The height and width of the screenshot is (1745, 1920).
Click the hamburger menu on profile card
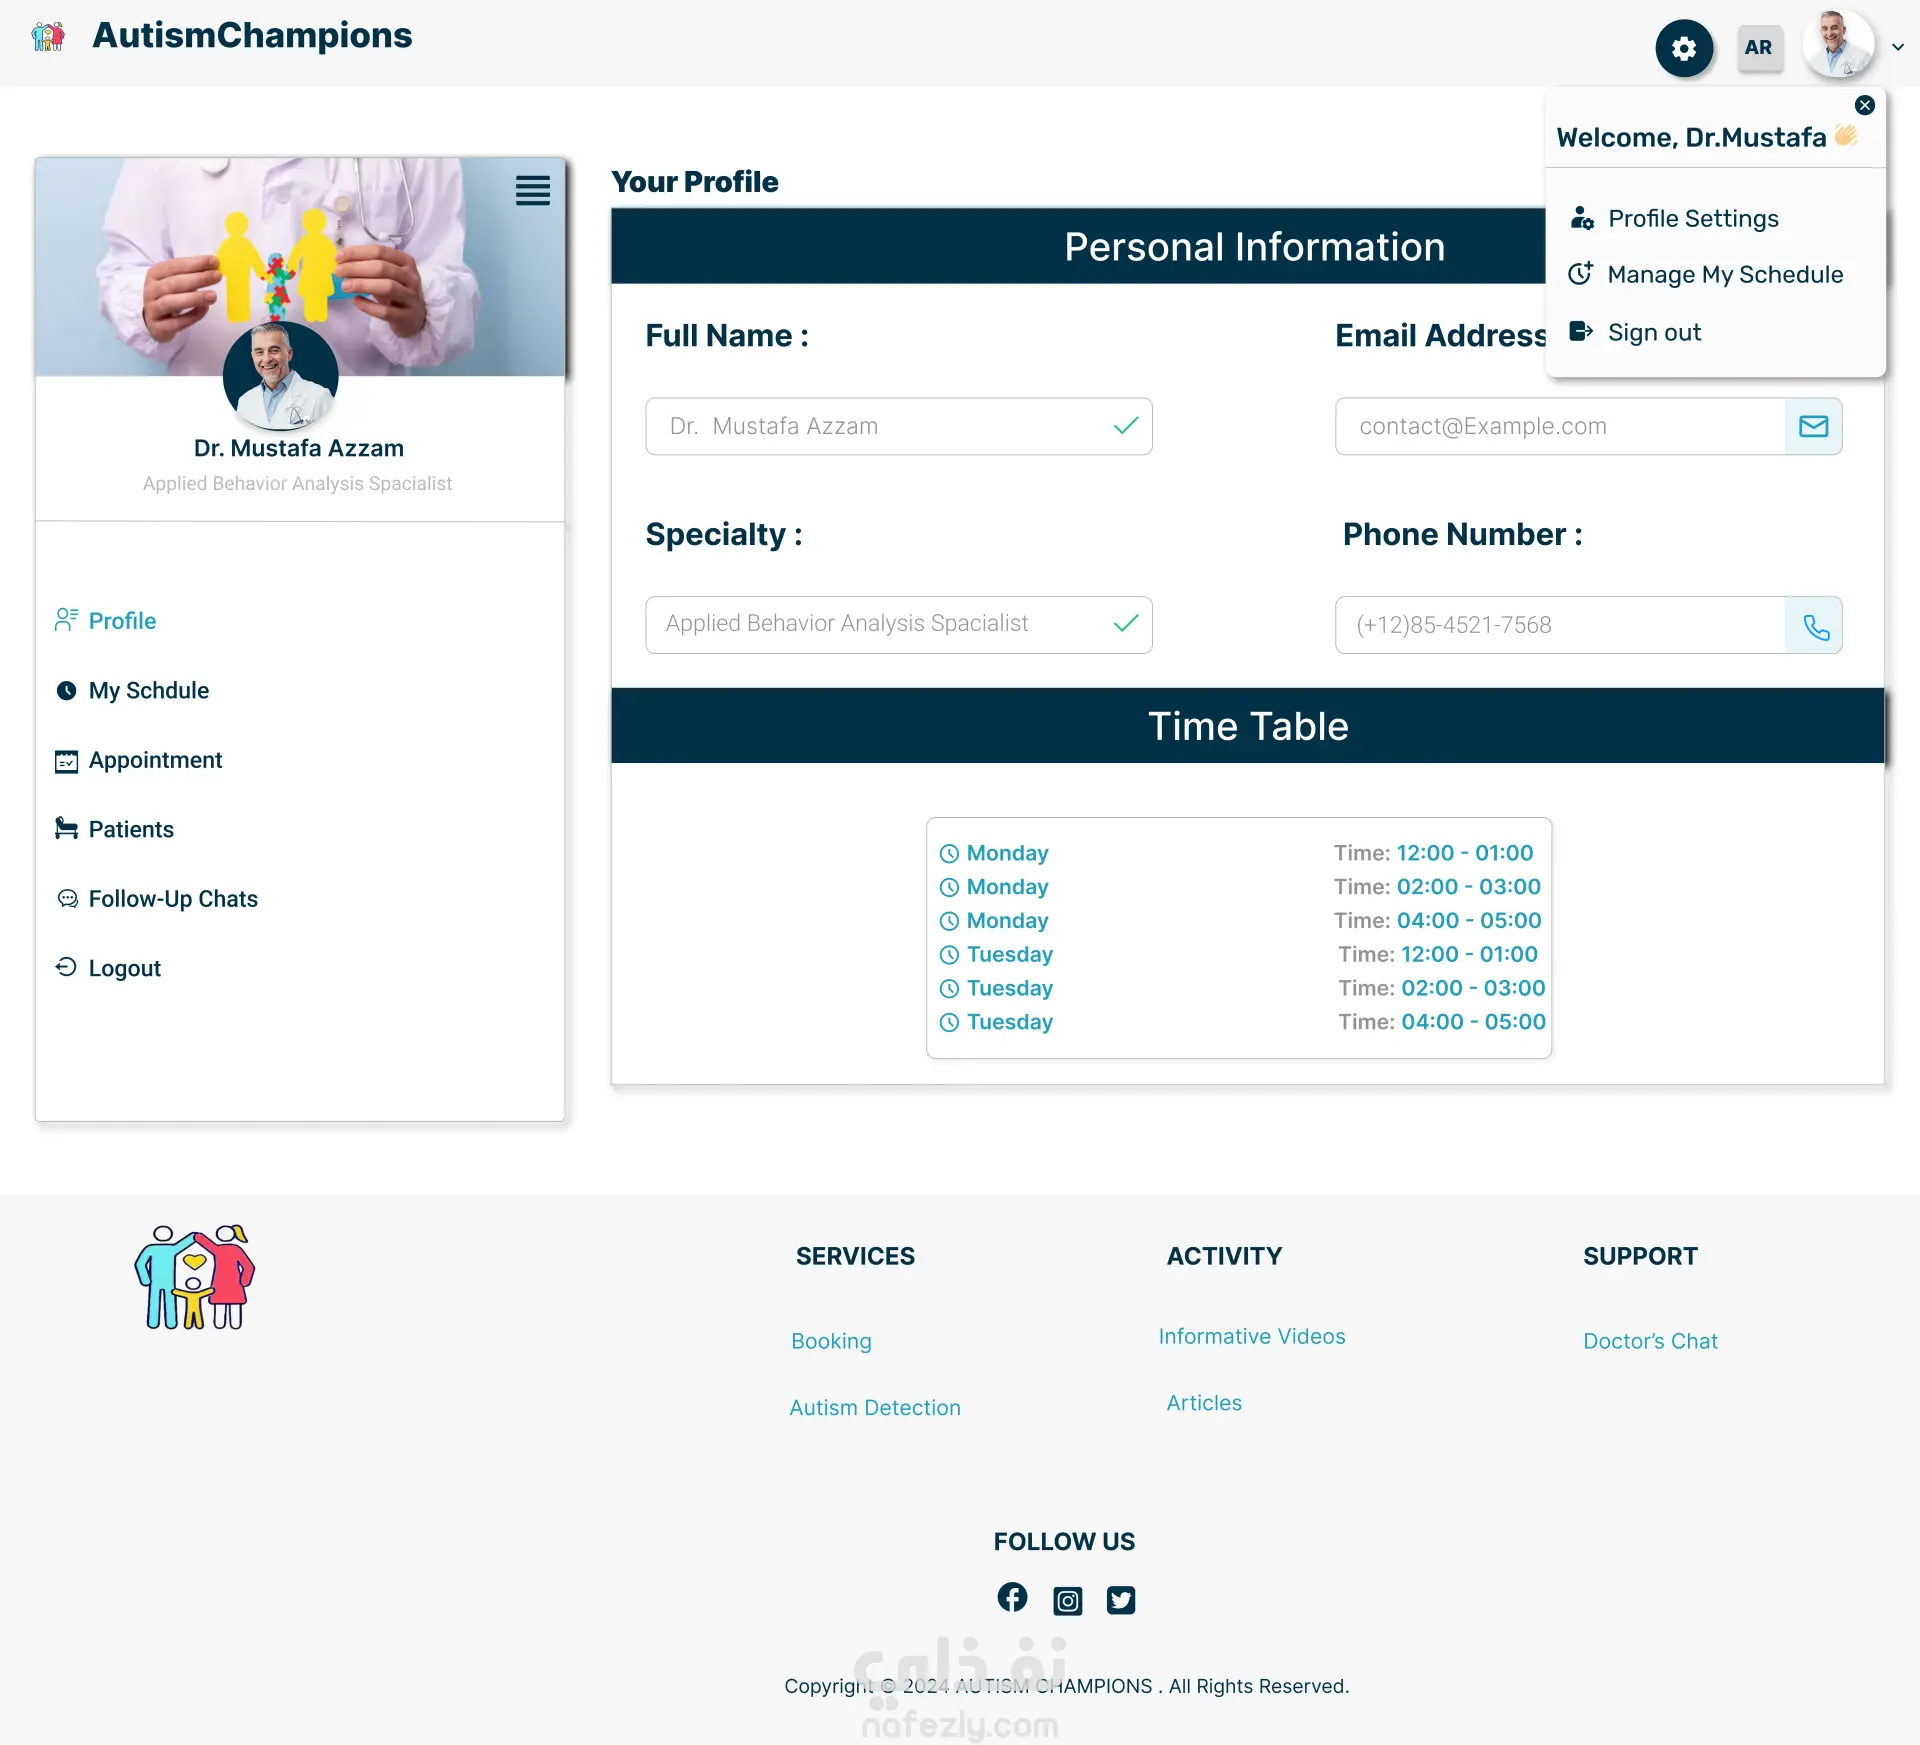tap(533, 190)
